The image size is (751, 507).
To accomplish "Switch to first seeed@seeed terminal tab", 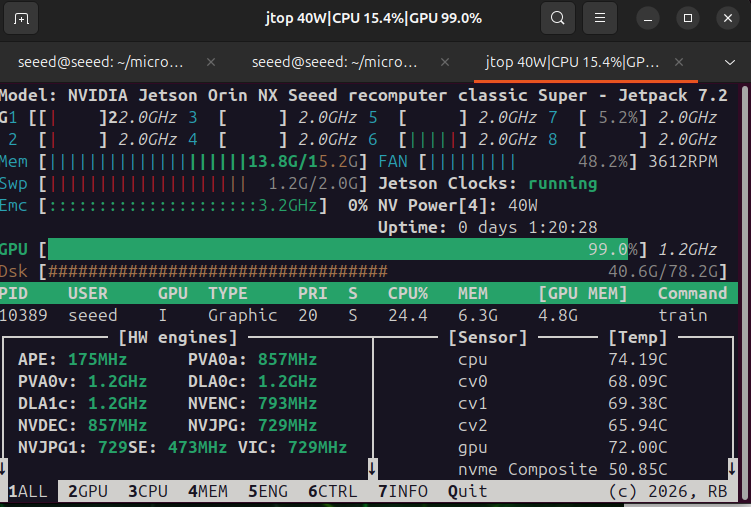I will 101,62.
